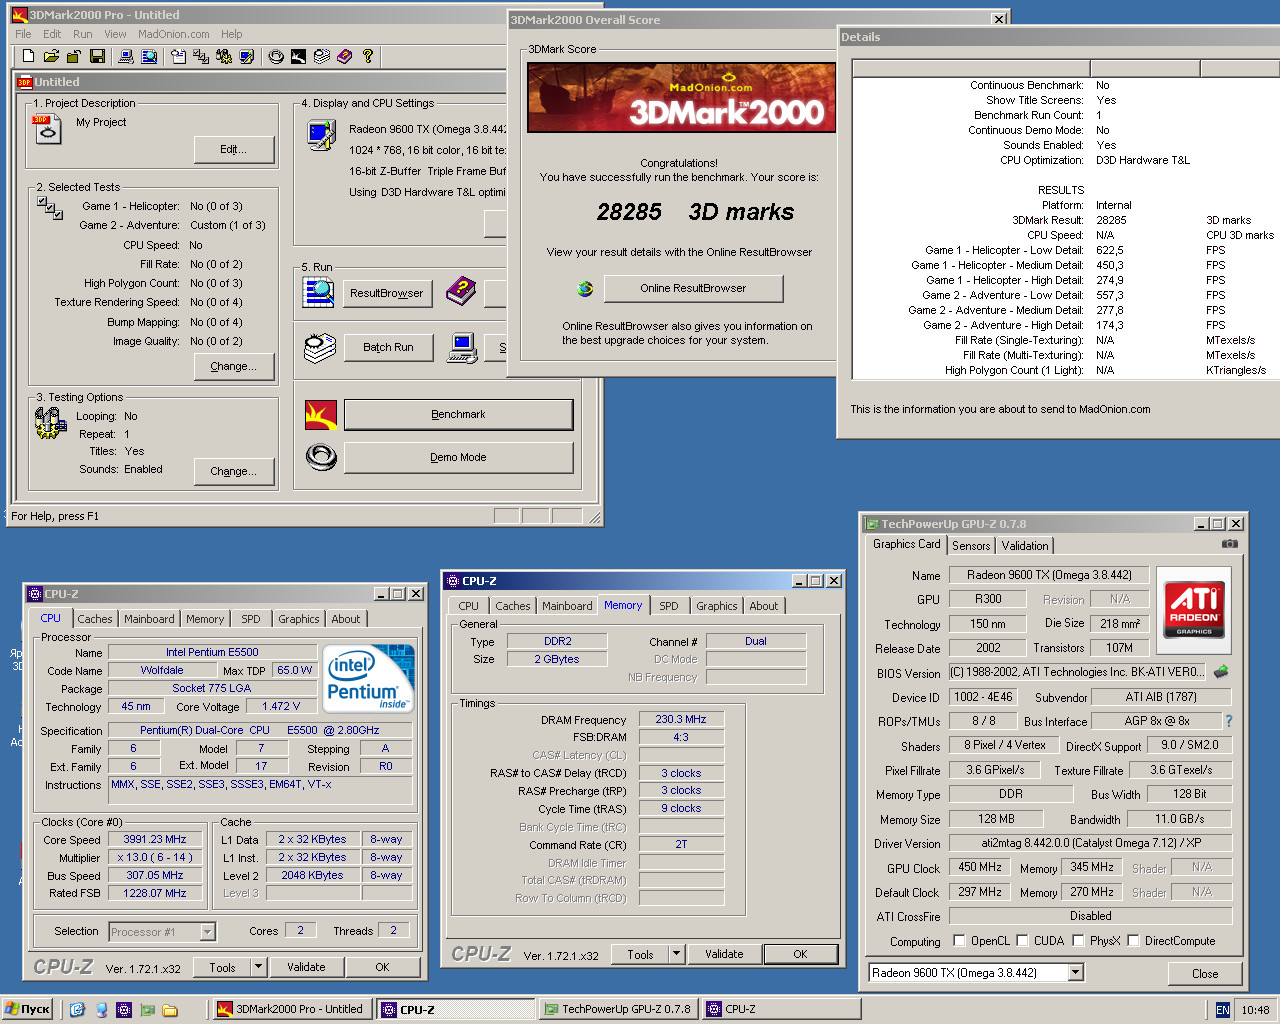Click Validate in the CPU-Z memory window
Image resolution: width=1280 pixels, height=1024 pixels.
click(724, 954)
